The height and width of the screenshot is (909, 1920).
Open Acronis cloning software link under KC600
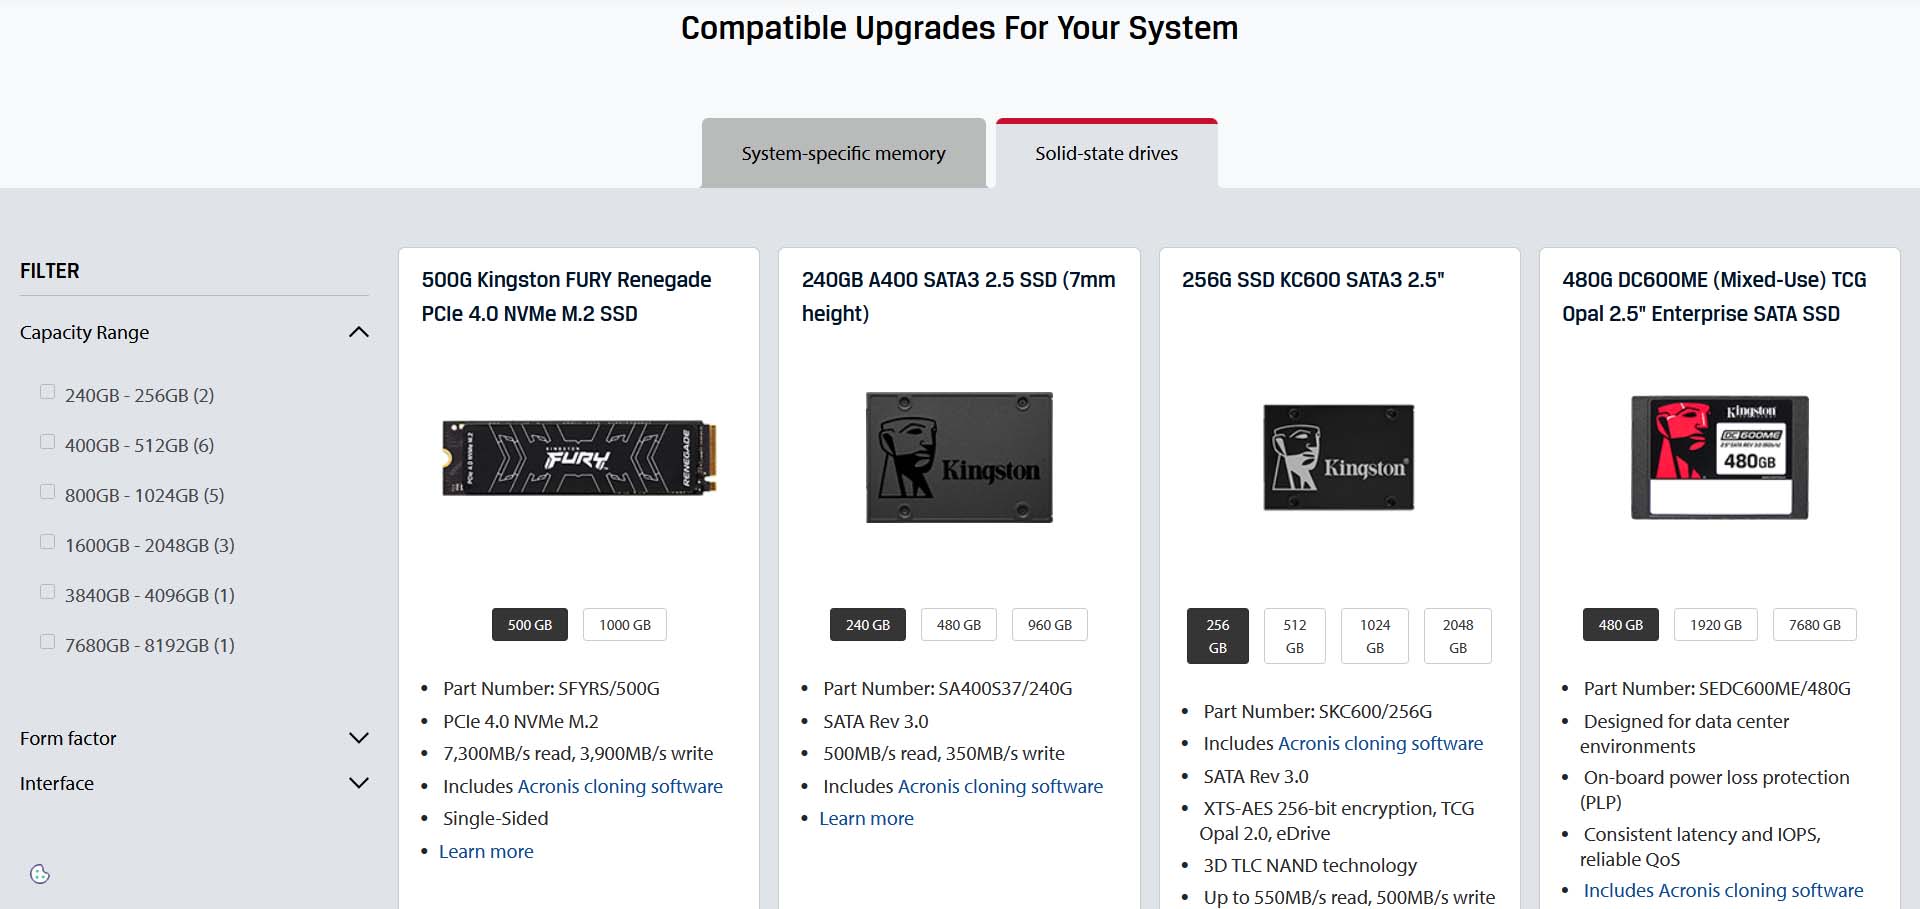click(x=1380, y=743)
